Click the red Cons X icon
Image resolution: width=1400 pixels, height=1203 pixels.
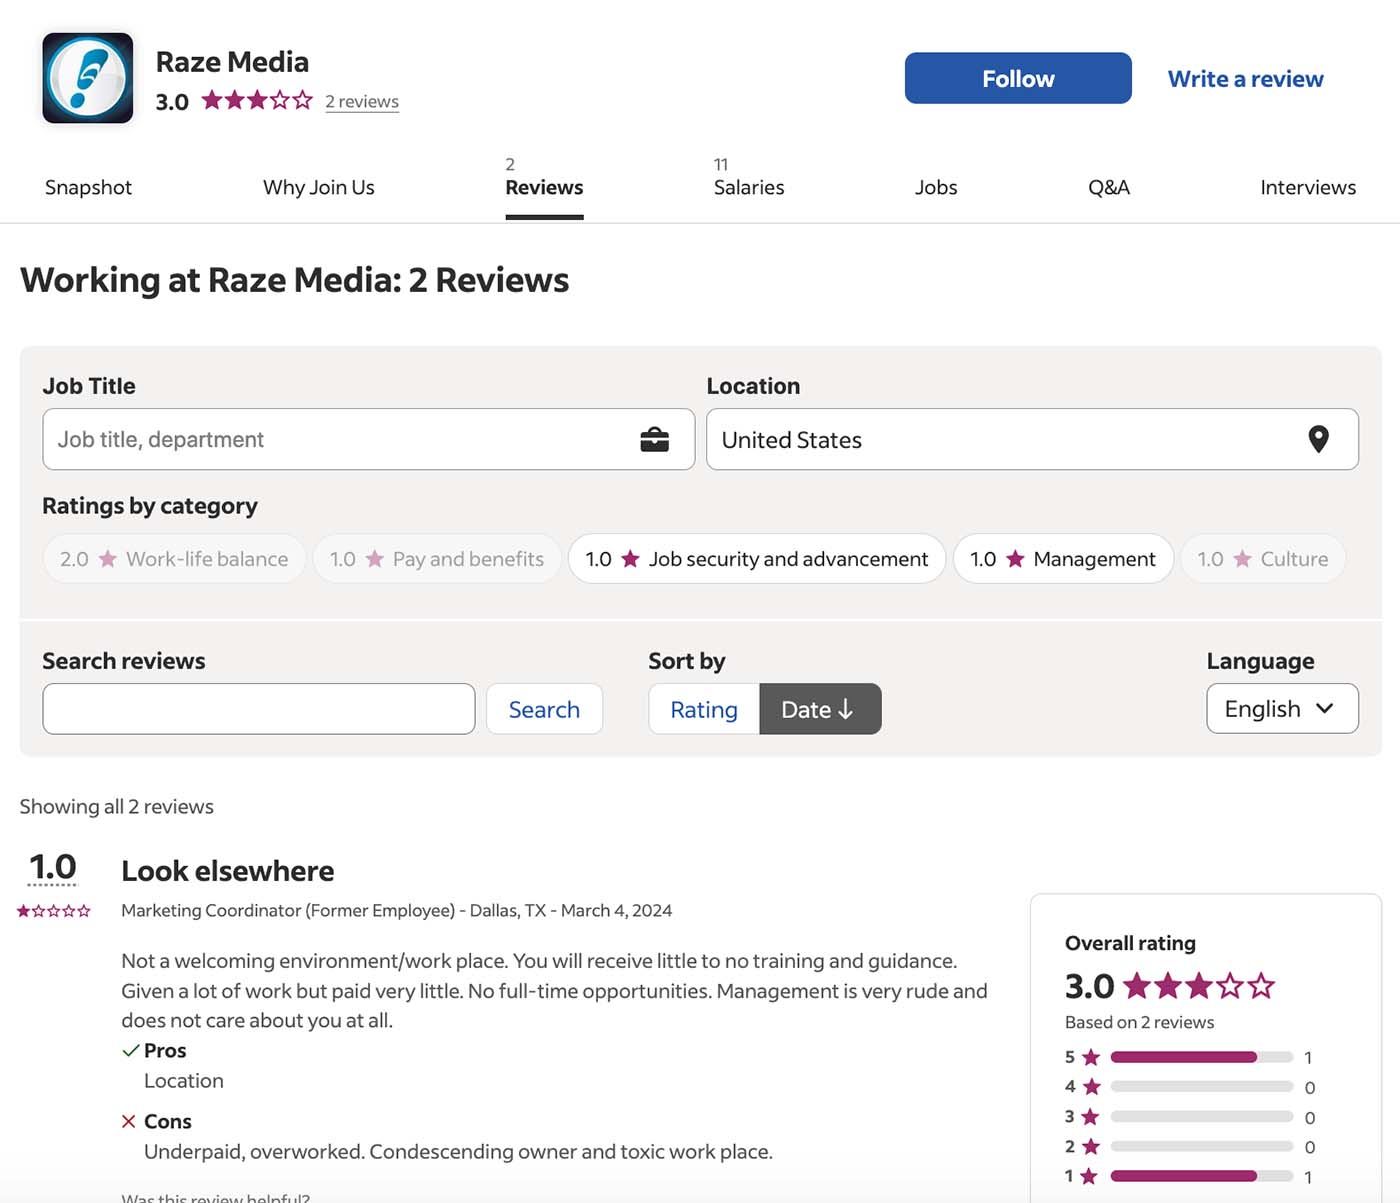pyautogui.click(x=129, y=1122)
